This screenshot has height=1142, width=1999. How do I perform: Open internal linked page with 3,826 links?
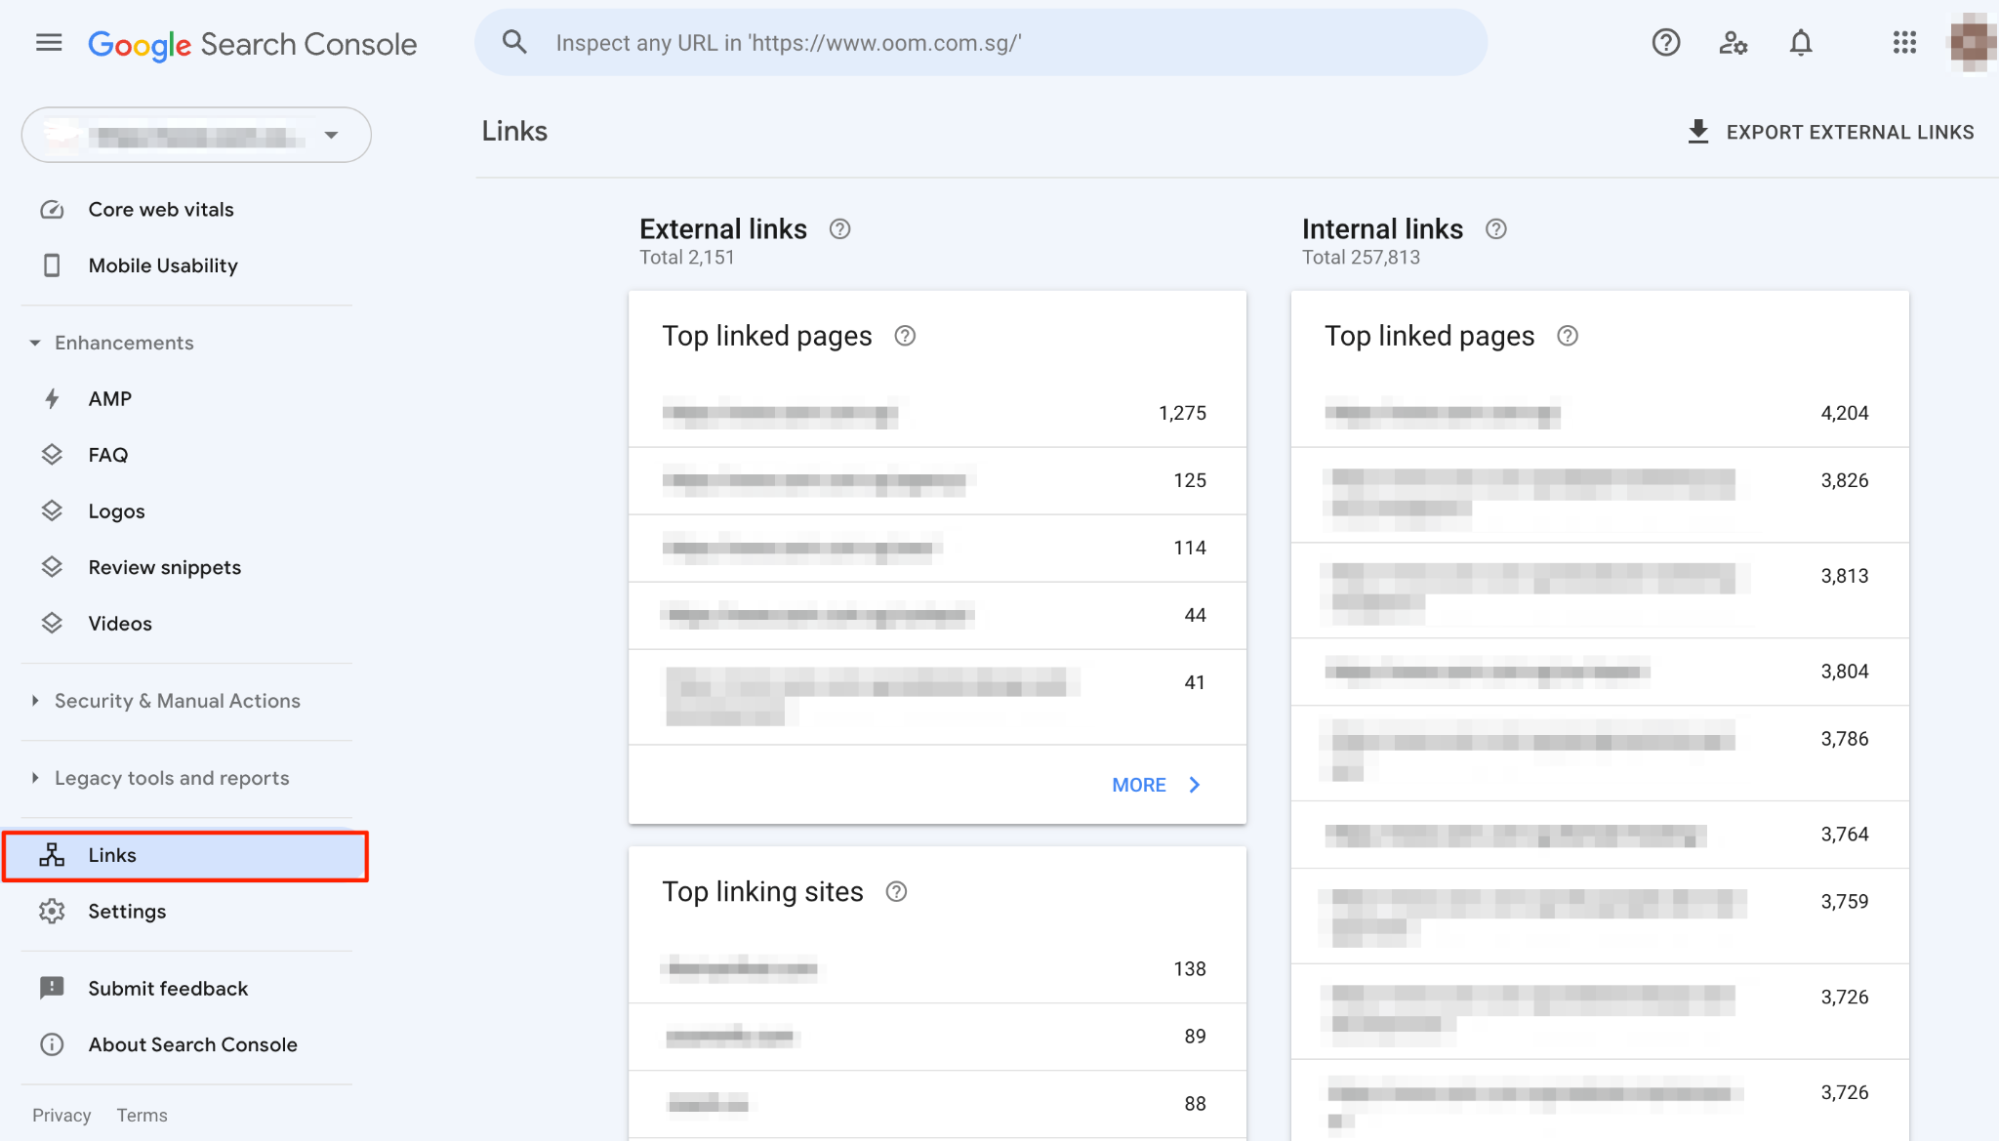coord(1599,495)
